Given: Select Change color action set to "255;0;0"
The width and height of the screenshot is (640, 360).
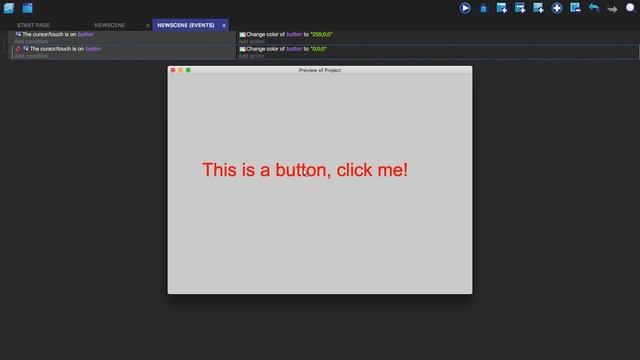Looking at the screenshot, I should pyautogui.click(x=286, y=34).
